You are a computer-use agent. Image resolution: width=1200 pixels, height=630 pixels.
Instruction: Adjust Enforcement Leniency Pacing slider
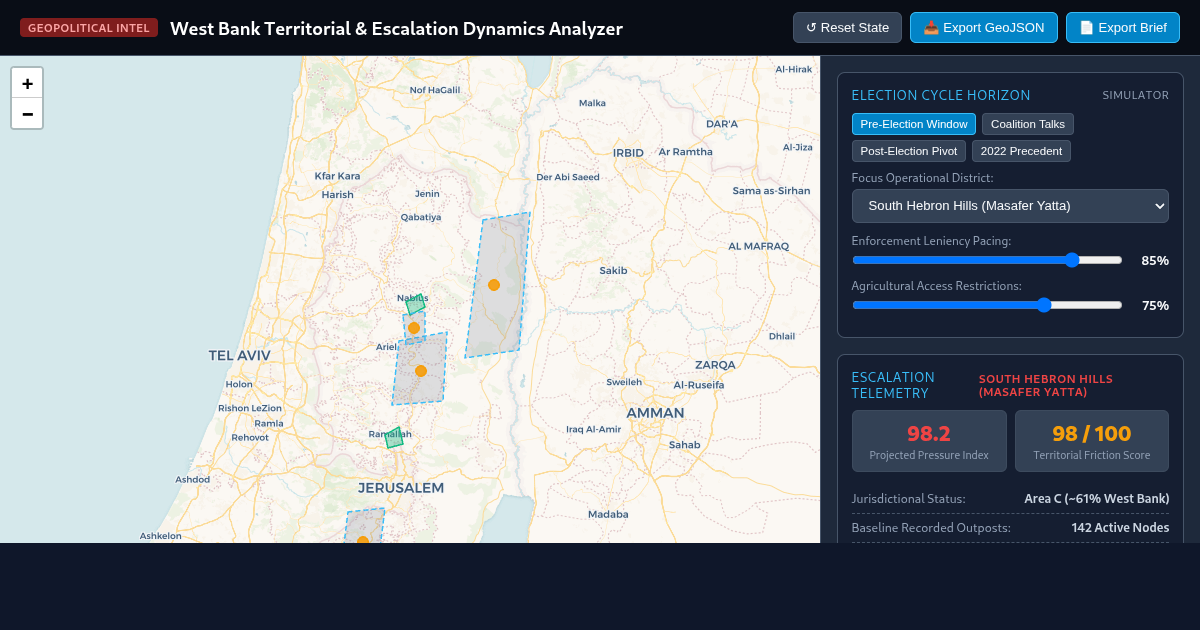pos(987,260)
